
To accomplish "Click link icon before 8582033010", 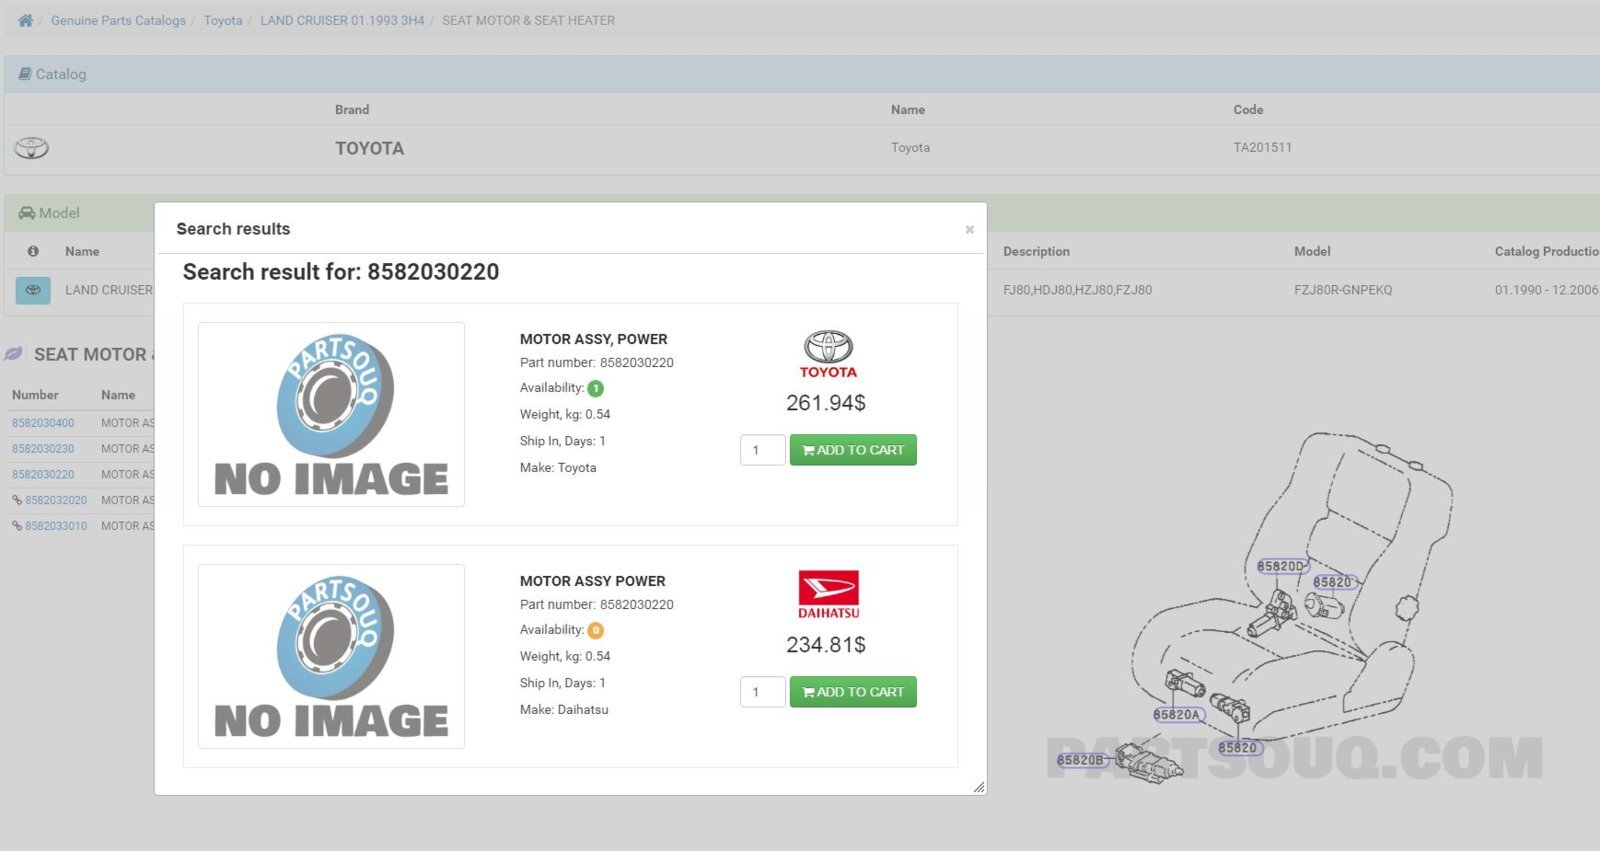I will click(17, 526).
